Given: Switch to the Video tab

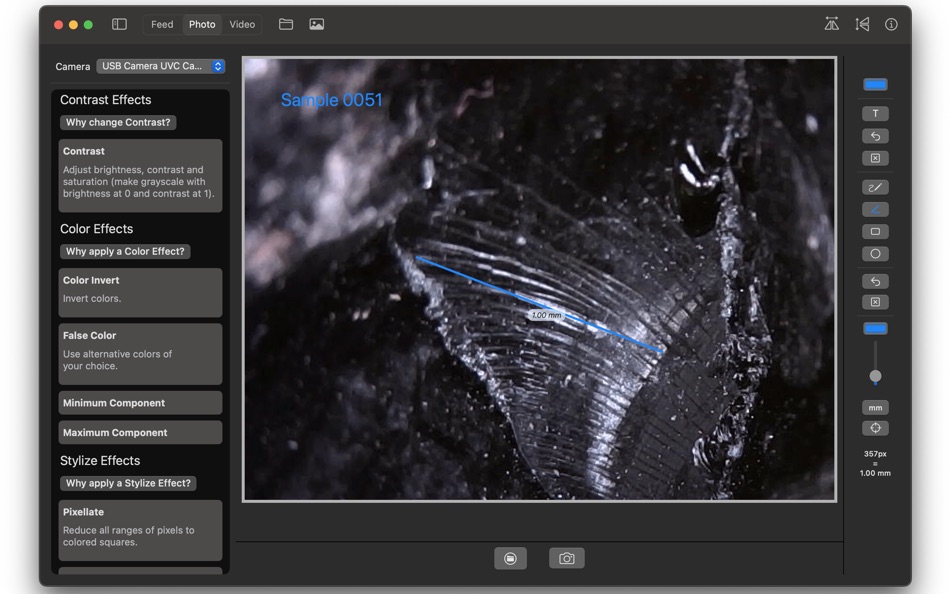Looking at the screenshot, I should 242,24.
